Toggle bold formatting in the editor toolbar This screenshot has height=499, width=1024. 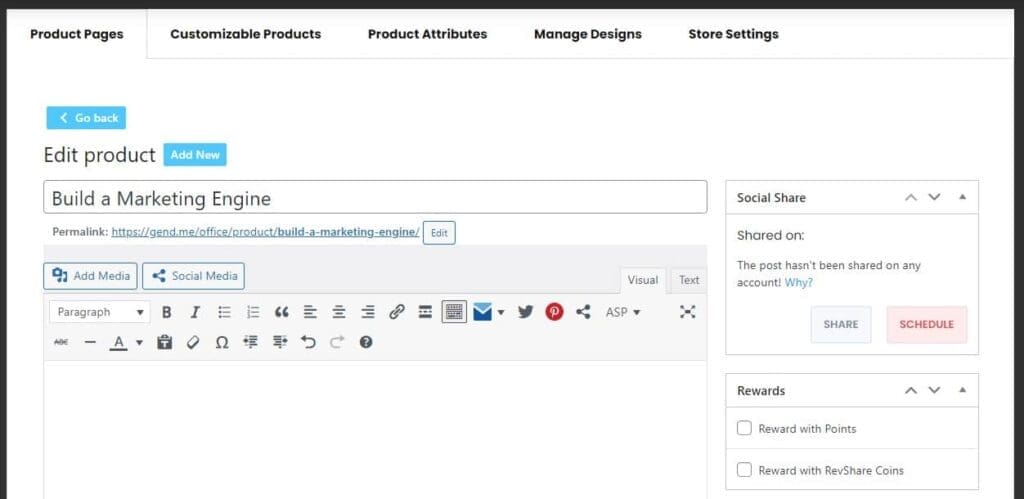(x=167, y=312)
